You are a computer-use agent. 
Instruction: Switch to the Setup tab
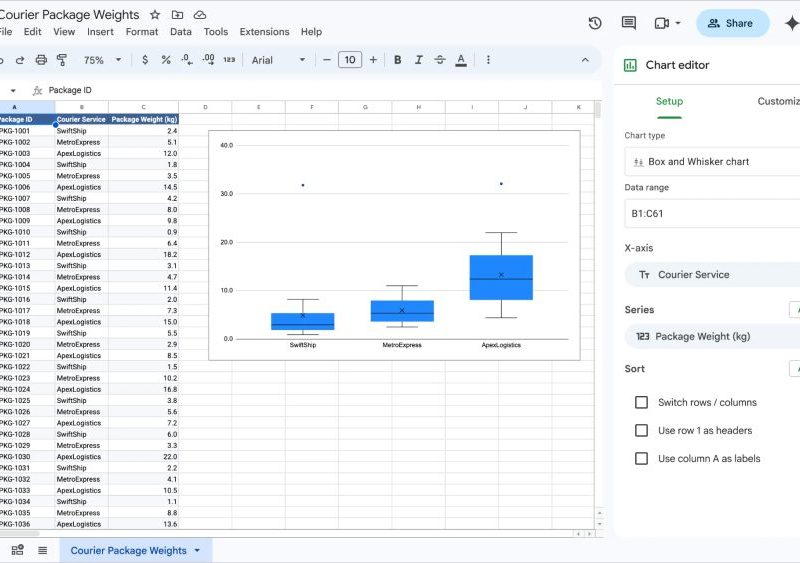point(669,101)
